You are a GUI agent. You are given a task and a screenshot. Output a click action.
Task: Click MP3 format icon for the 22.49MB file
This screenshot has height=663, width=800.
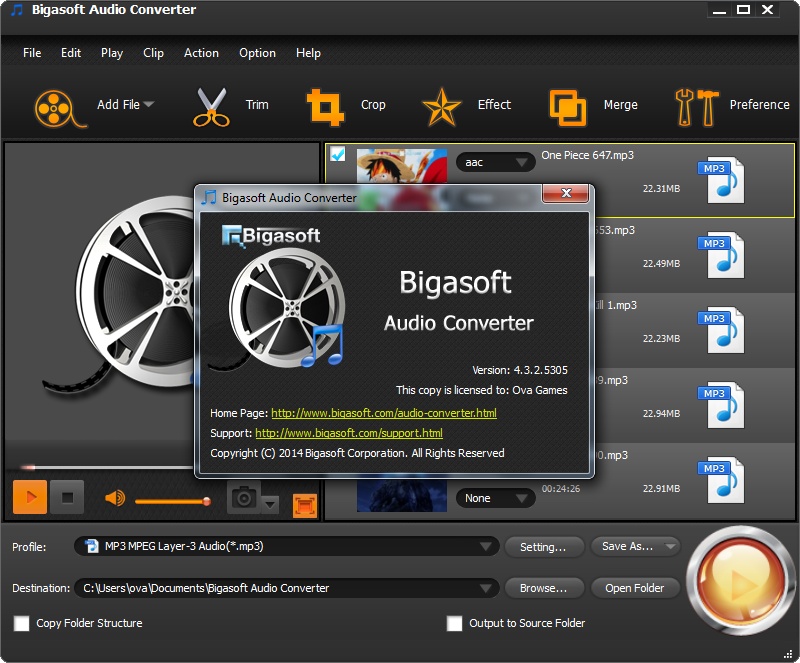tap(721, 255)
